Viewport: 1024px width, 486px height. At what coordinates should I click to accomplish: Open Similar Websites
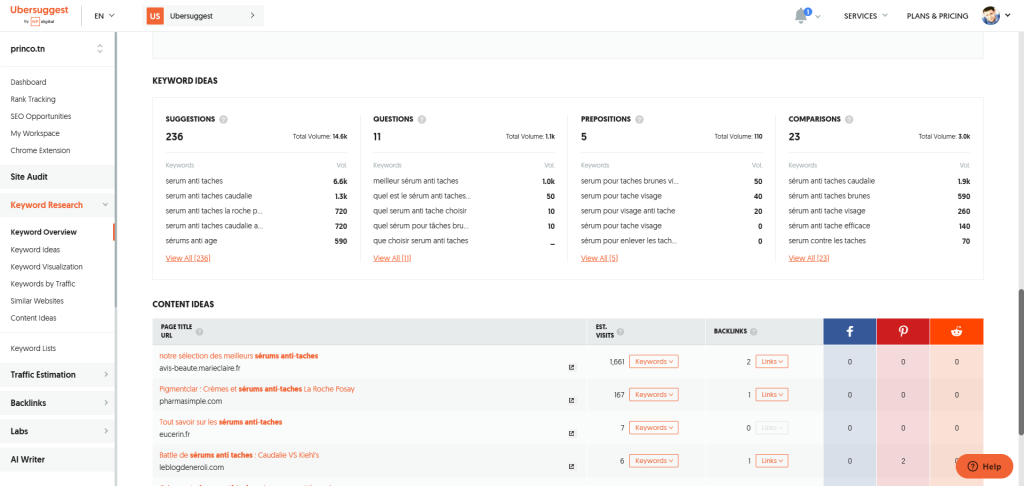click(x=37, y=301)
